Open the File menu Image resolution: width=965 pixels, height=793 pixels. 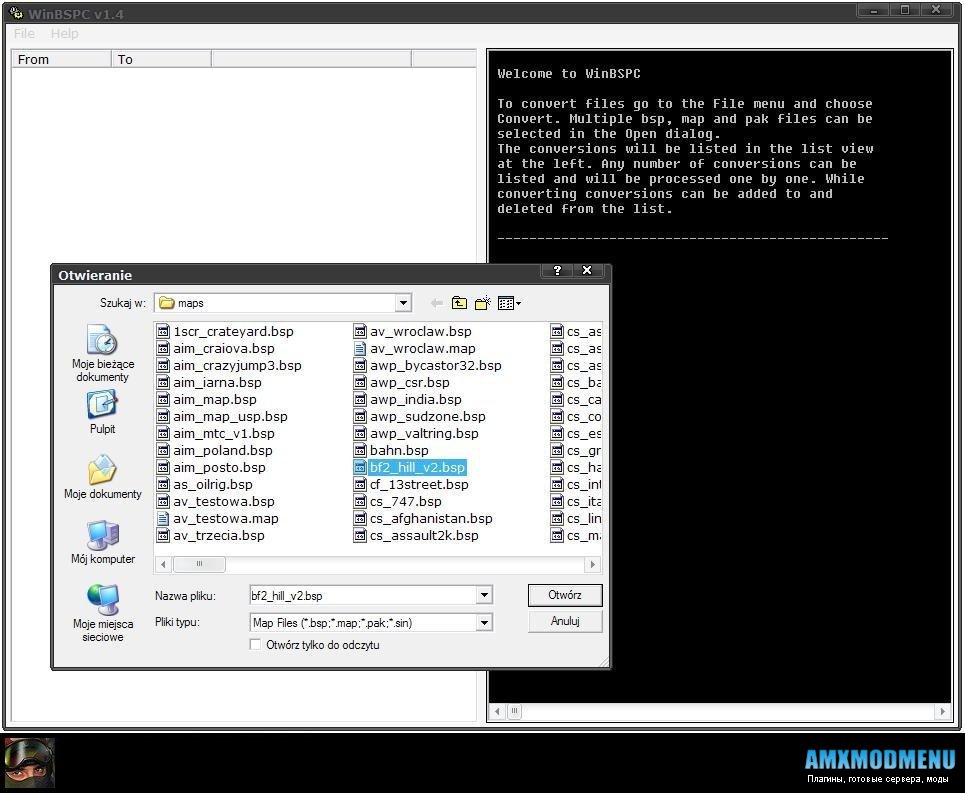click(24, 33)
